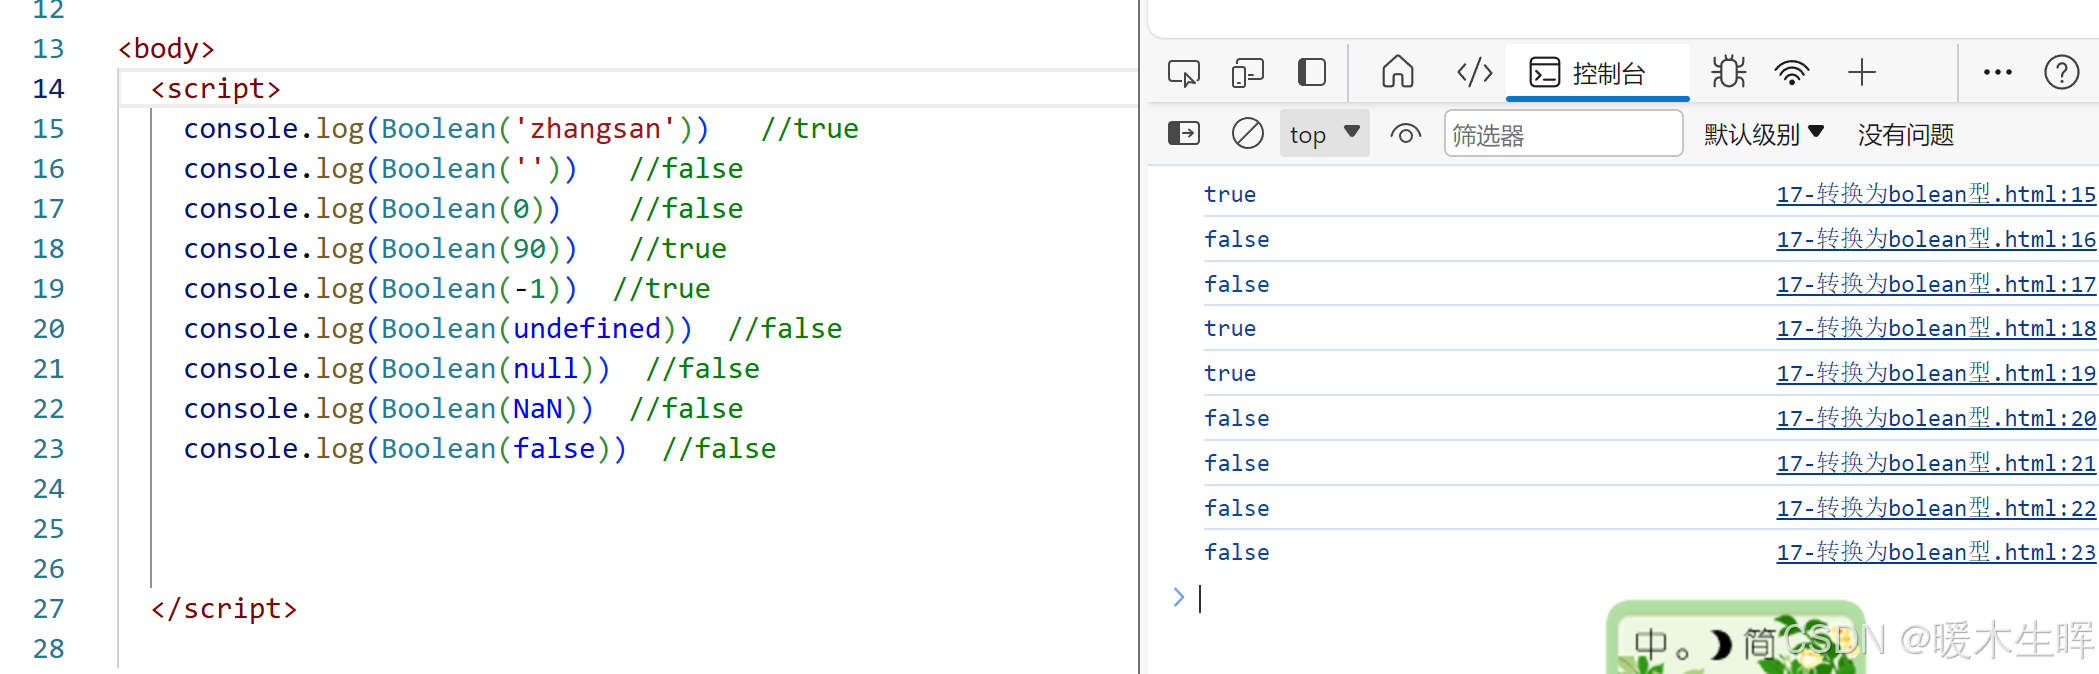Toggle device emulation icon
The width and height of the screenshot is (2099, 674).
point(1248,73)
